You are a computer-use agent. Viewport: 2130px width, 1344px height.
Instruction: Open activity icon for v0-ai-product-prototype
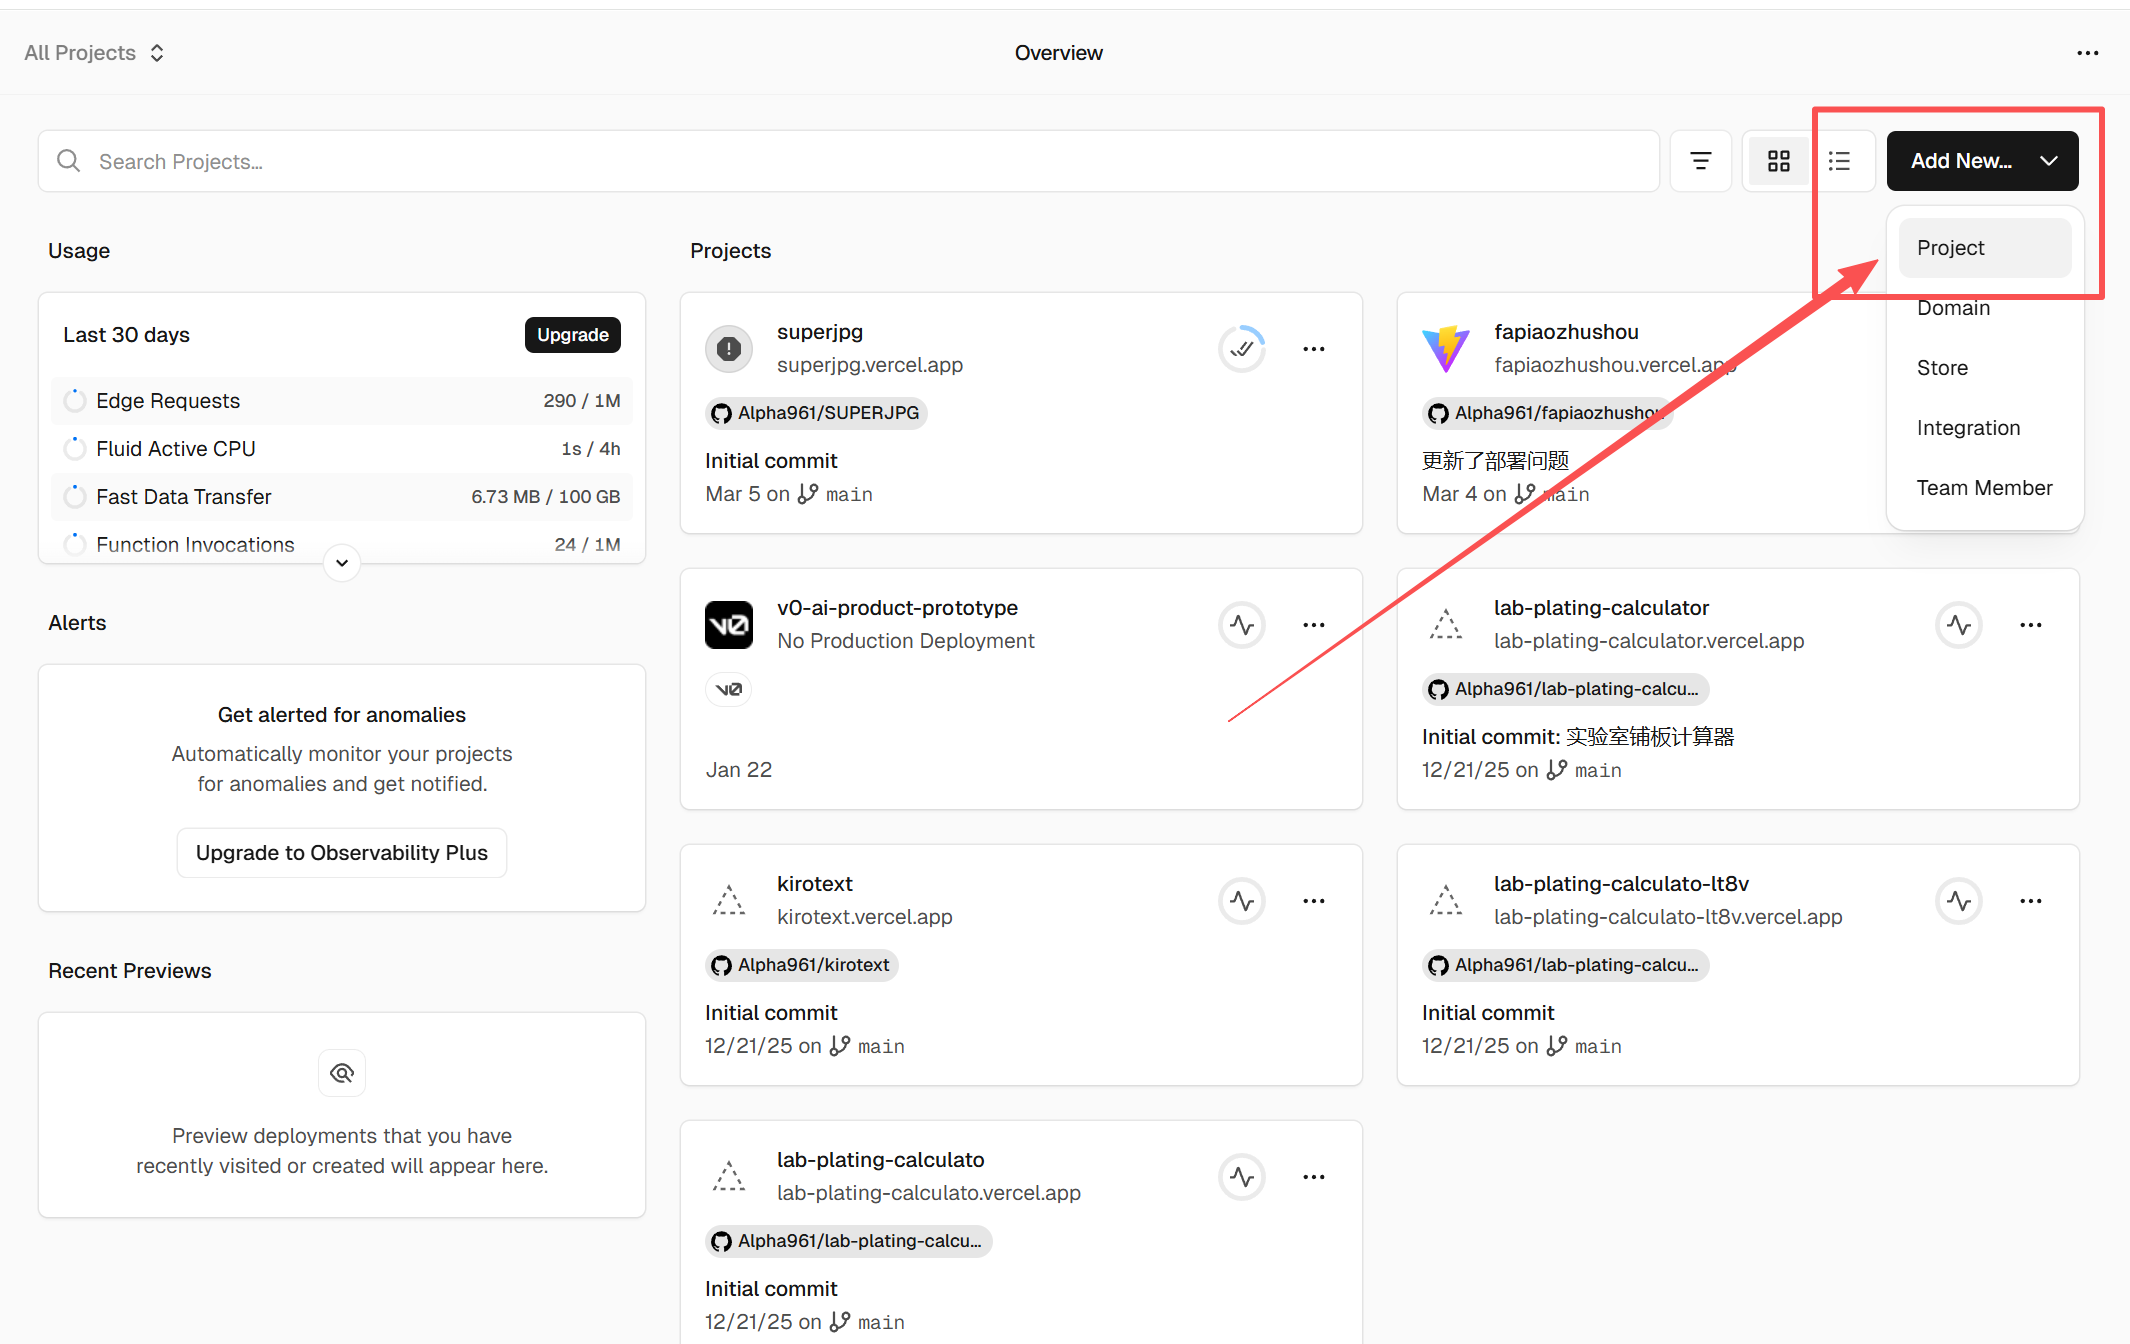click(1242, 625)
